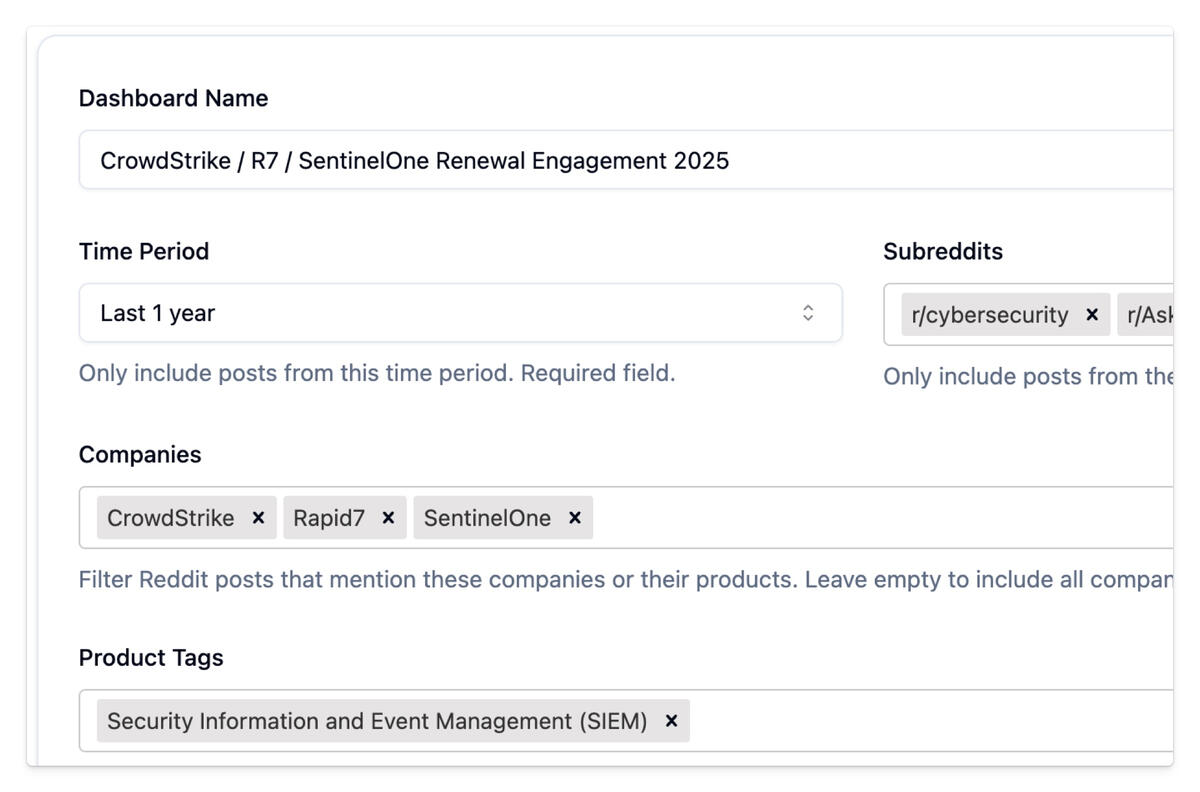Click the up-down chevron in Time Period
1200x792 pixels.
808,313
